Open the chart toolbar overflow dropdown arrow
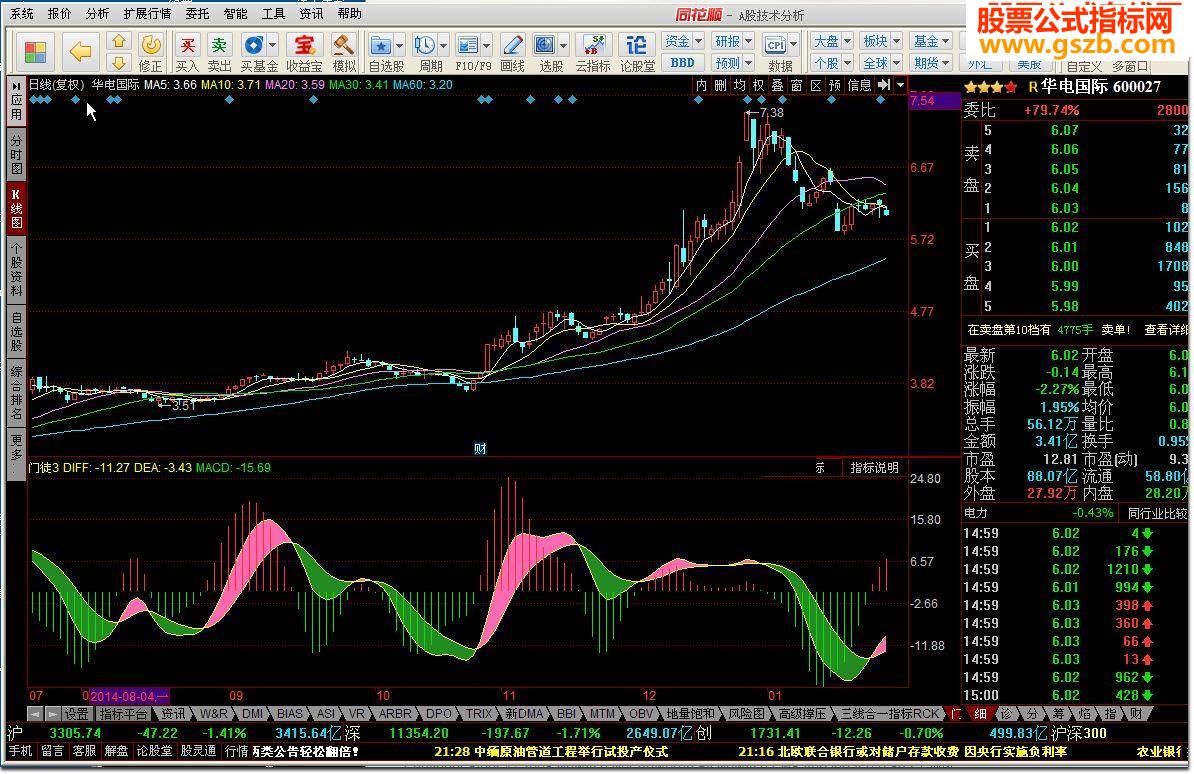Screen dimensions: 1194x774 tap(900, 85)
